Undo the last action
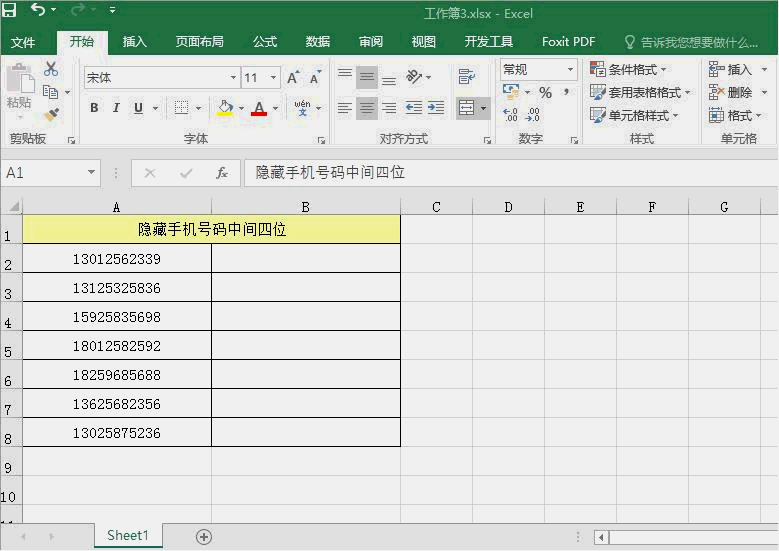779x551 pixels. click(x=38, y=9)
